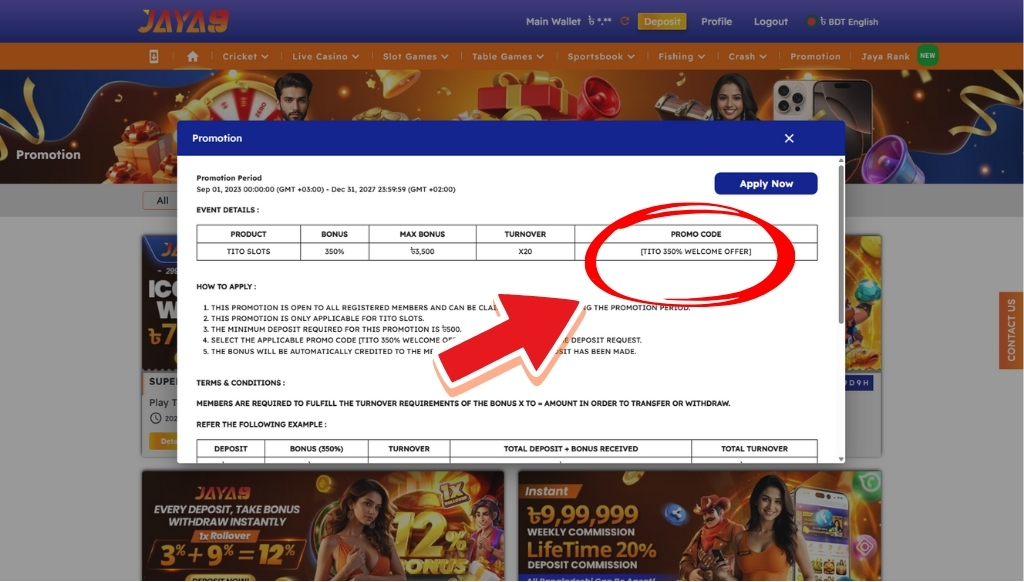Click the X20 turnover cell
The height and width of the screenshot is (582, 1024).
coord(525,251)
